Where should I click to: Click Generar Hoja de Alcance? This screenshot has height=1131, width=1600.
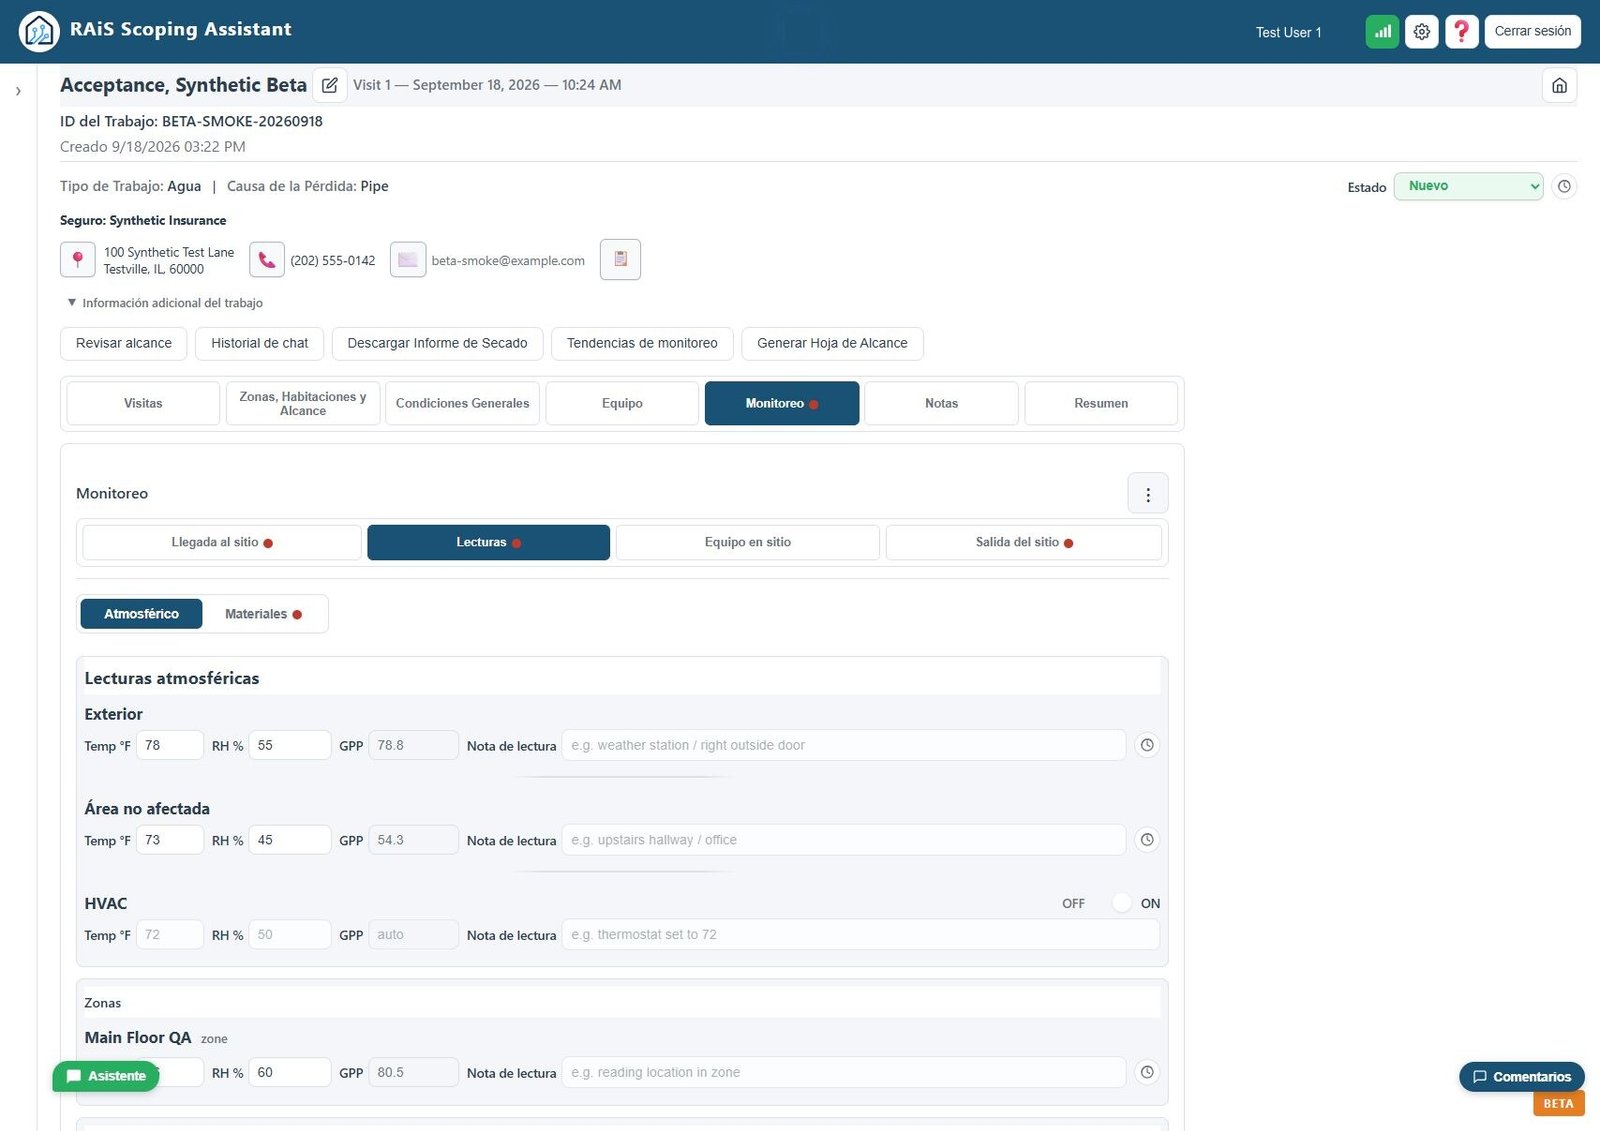(832, 343)
